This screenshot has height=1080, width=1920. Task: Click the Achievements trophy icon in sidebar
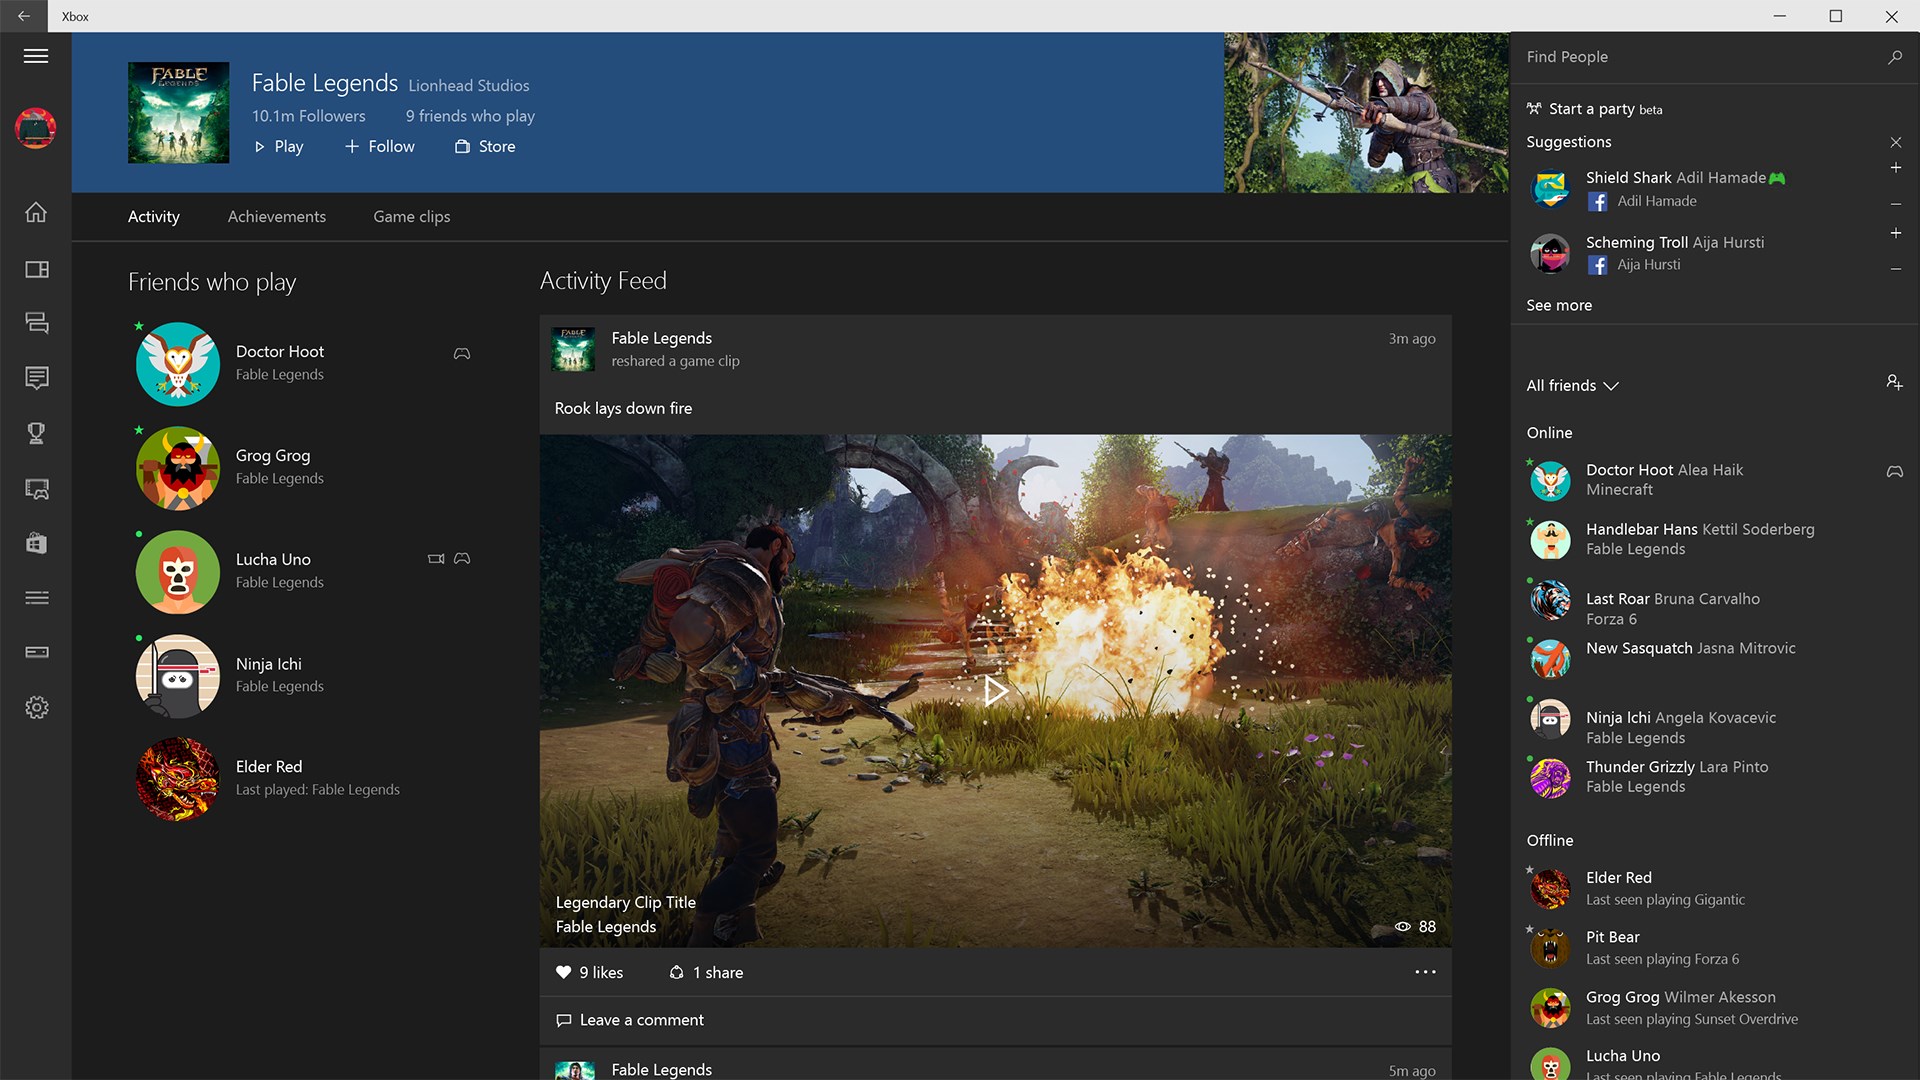pos(36,433)
